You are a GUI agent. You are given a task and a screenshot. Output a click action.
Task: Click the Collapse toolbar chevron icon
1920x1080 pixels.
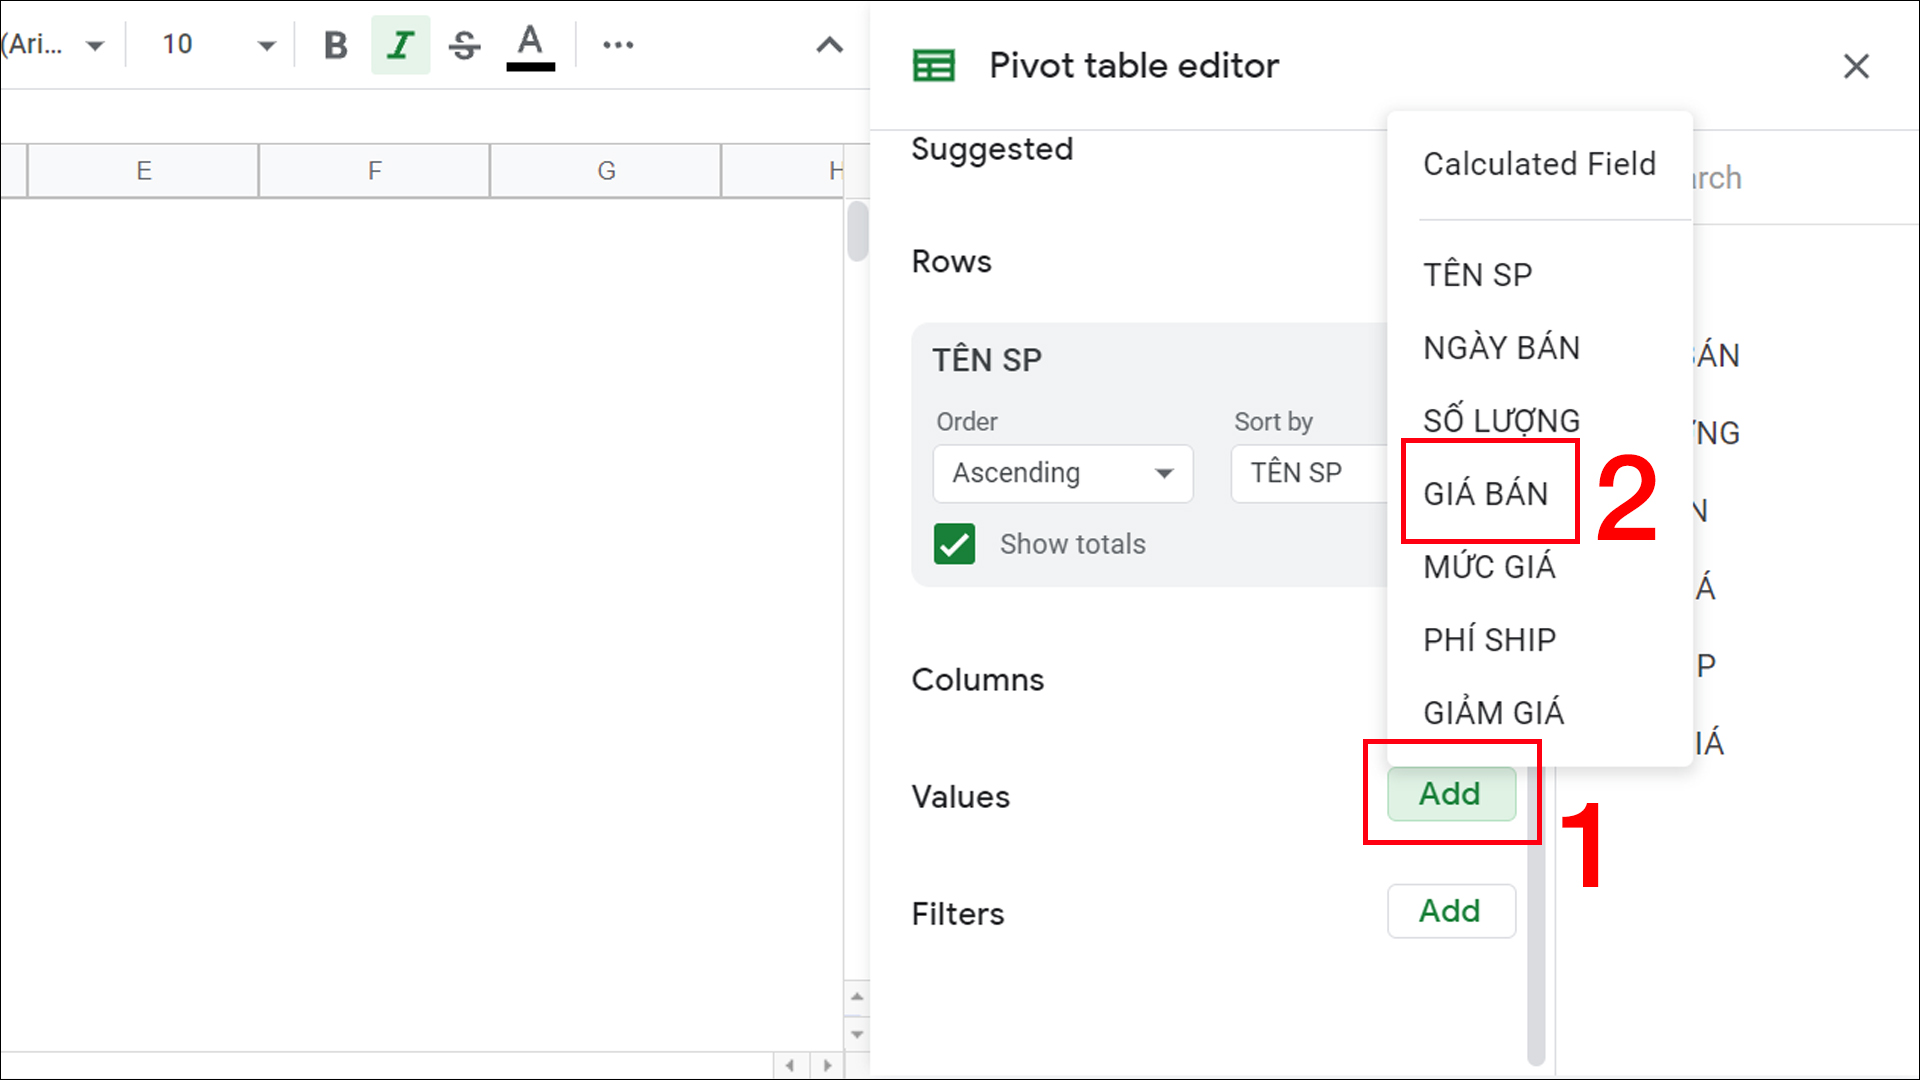pos(829,45)
